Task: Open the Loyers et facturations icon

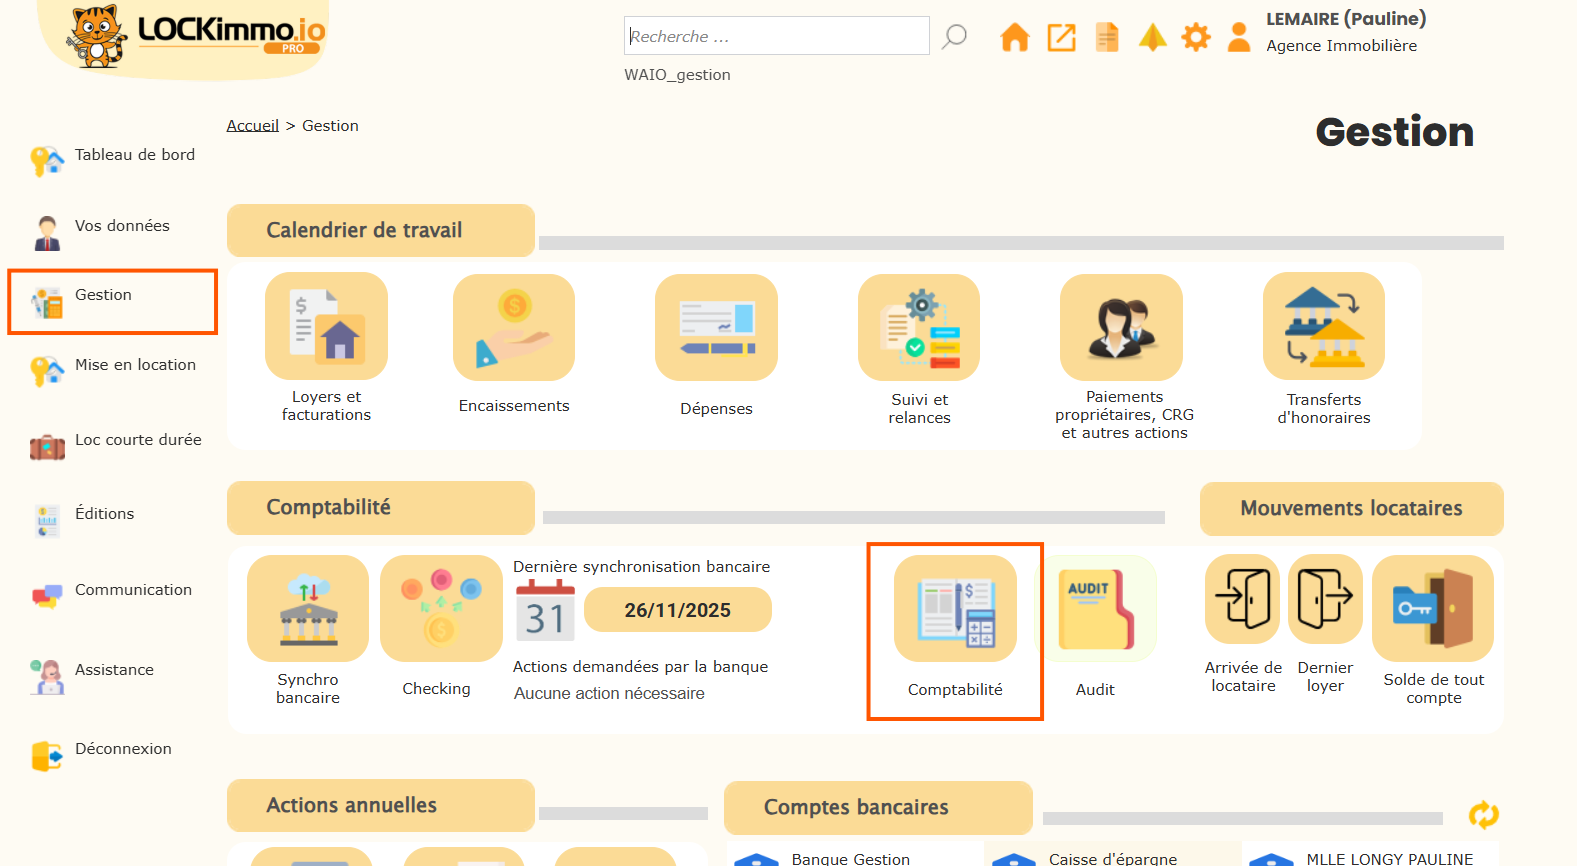Action: (326, 326)
